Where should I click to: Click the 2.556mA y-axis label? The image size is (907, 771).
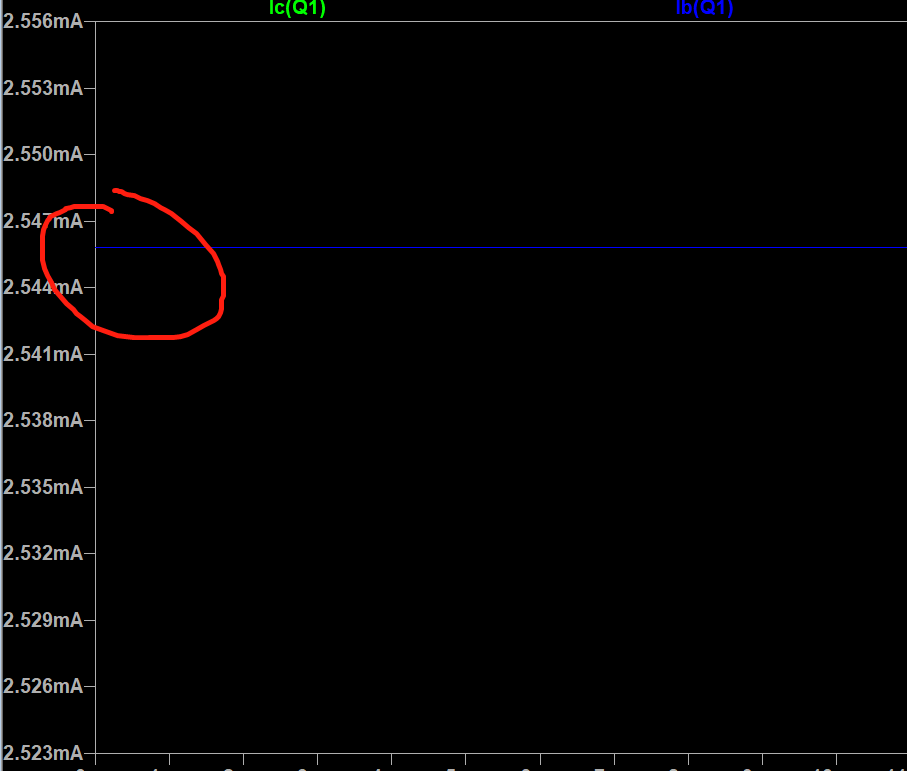pos(43,21)
